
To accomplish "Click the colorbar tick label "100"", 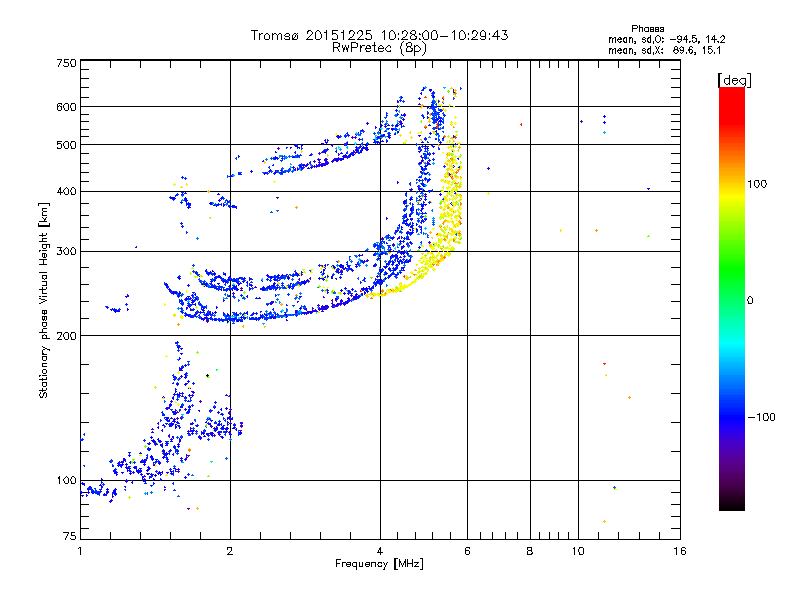I will point(757,184).
